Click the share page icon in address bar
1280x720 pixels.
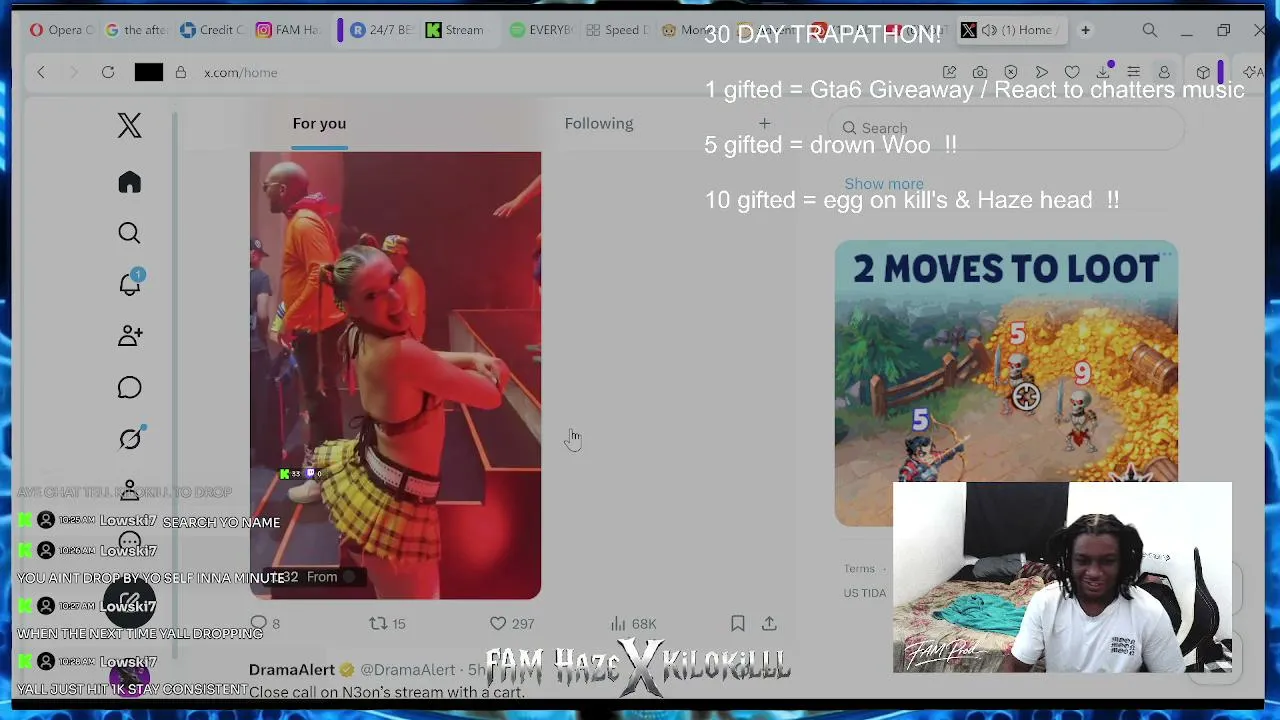coord(949,72)
